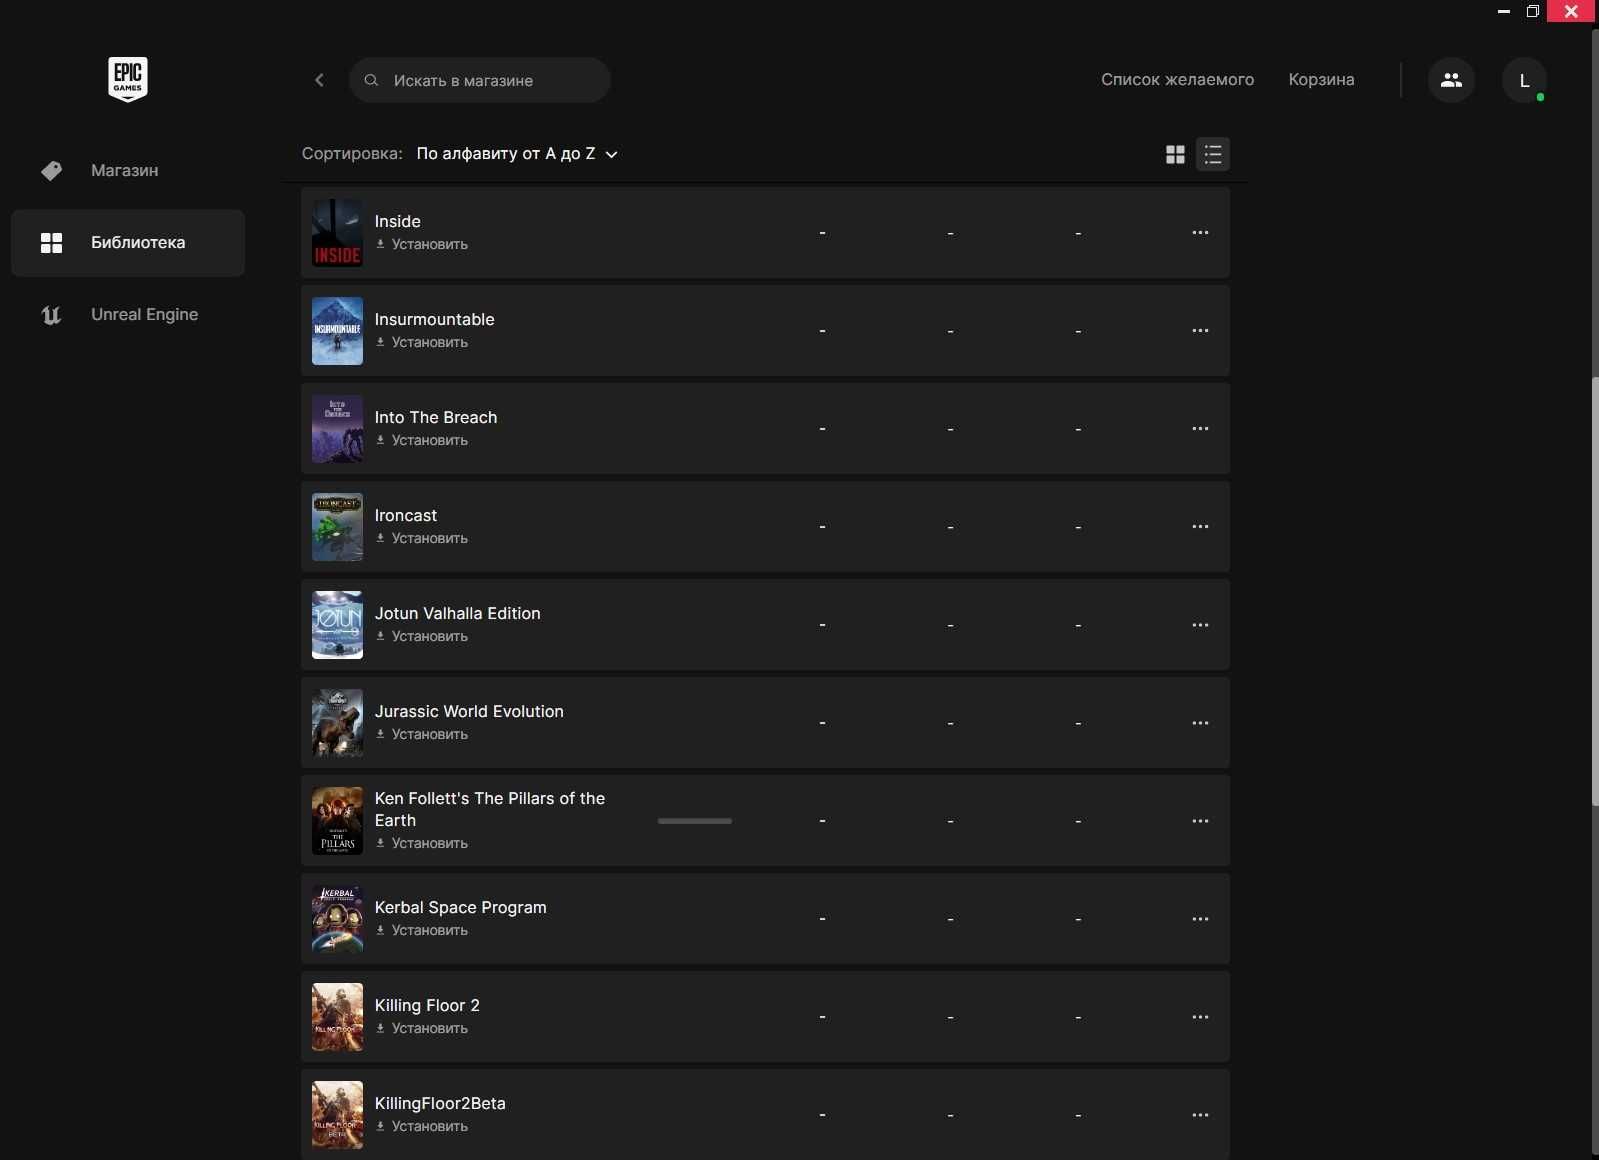Install Into The Breach via Установить
This screenshot has width=1599, height=1160.
tap(422, 441)
